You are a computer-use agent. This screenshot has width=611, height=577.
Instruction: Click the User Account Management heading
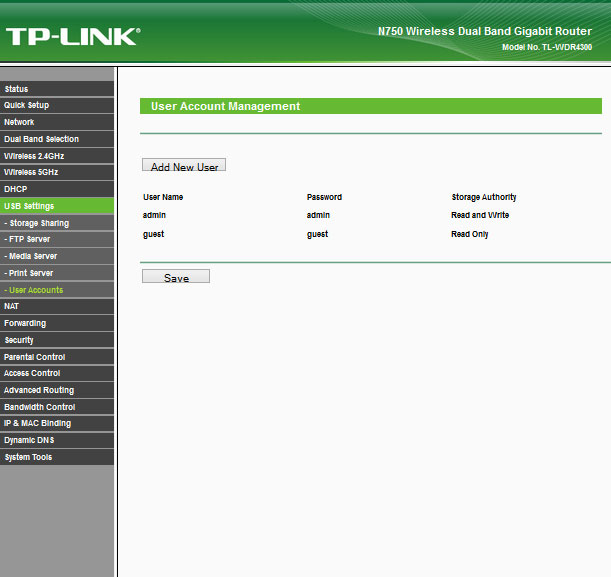pyautogui.click(x=226, y=106)
